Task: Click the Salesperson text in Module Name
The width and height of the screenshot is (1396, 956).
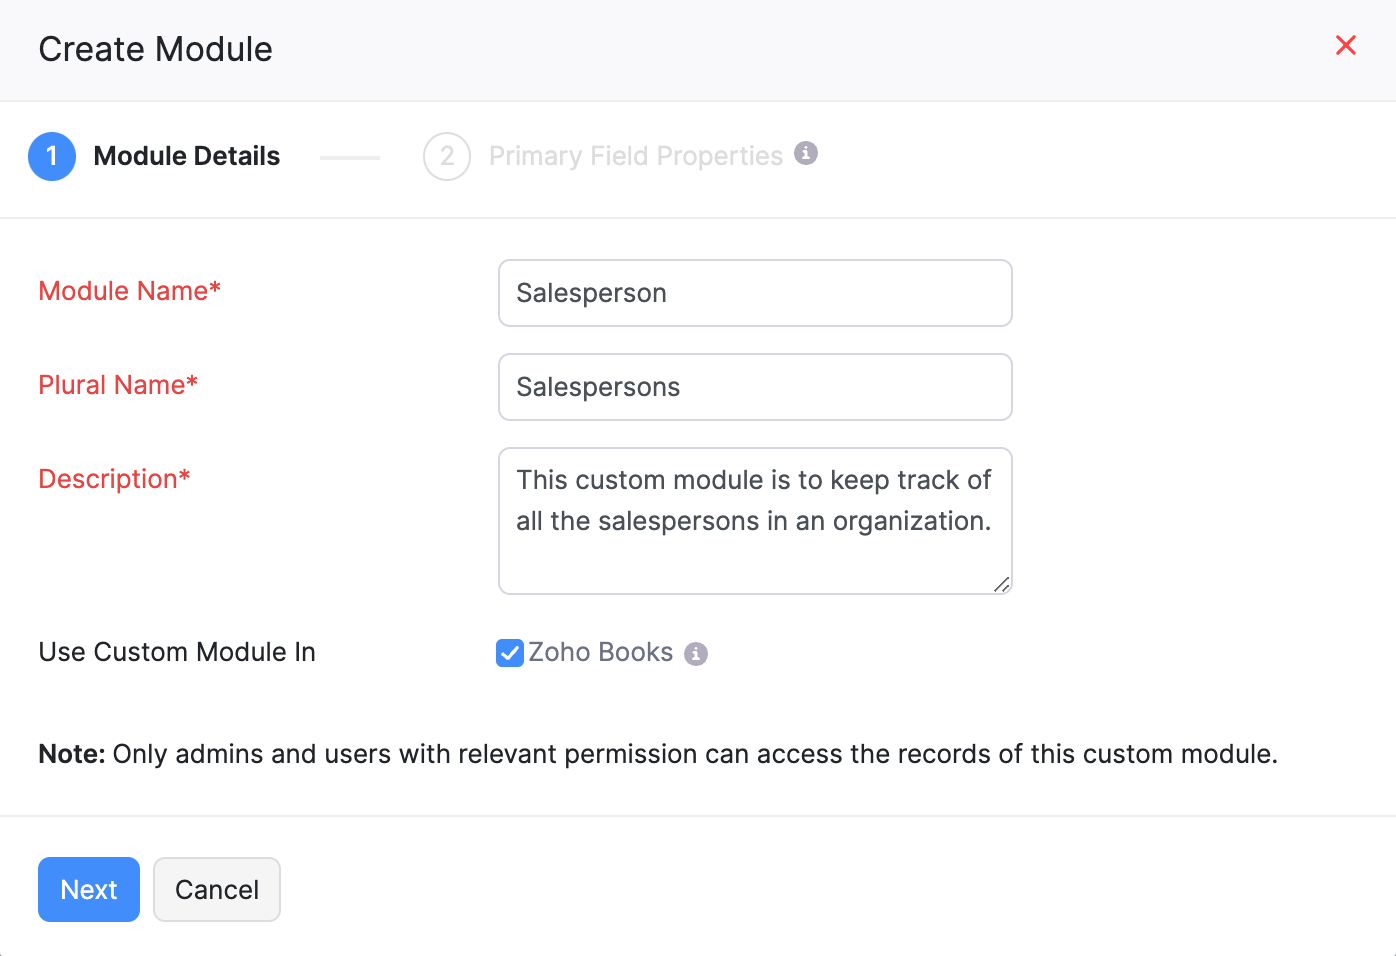Action: pyautogui.click(x=591, y=293)
